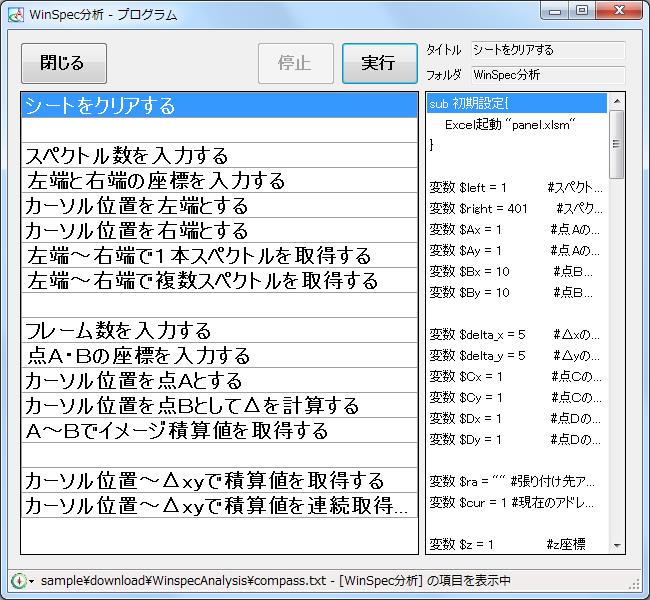Select 左端と右端の座標を入力する item
Image resolution: width=650 pixels, height=600 pixels.
point(219,181)
